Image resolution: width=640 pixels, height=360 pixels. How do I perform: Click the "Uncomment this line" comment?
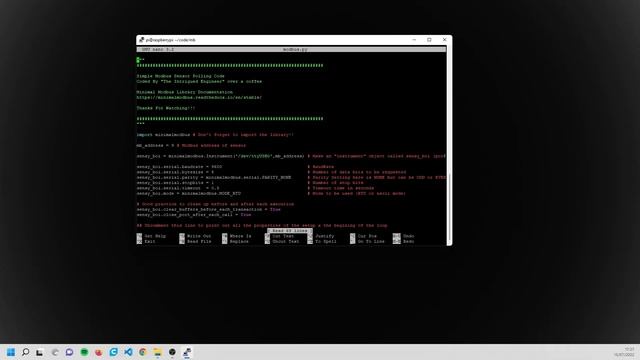(262, 225)
